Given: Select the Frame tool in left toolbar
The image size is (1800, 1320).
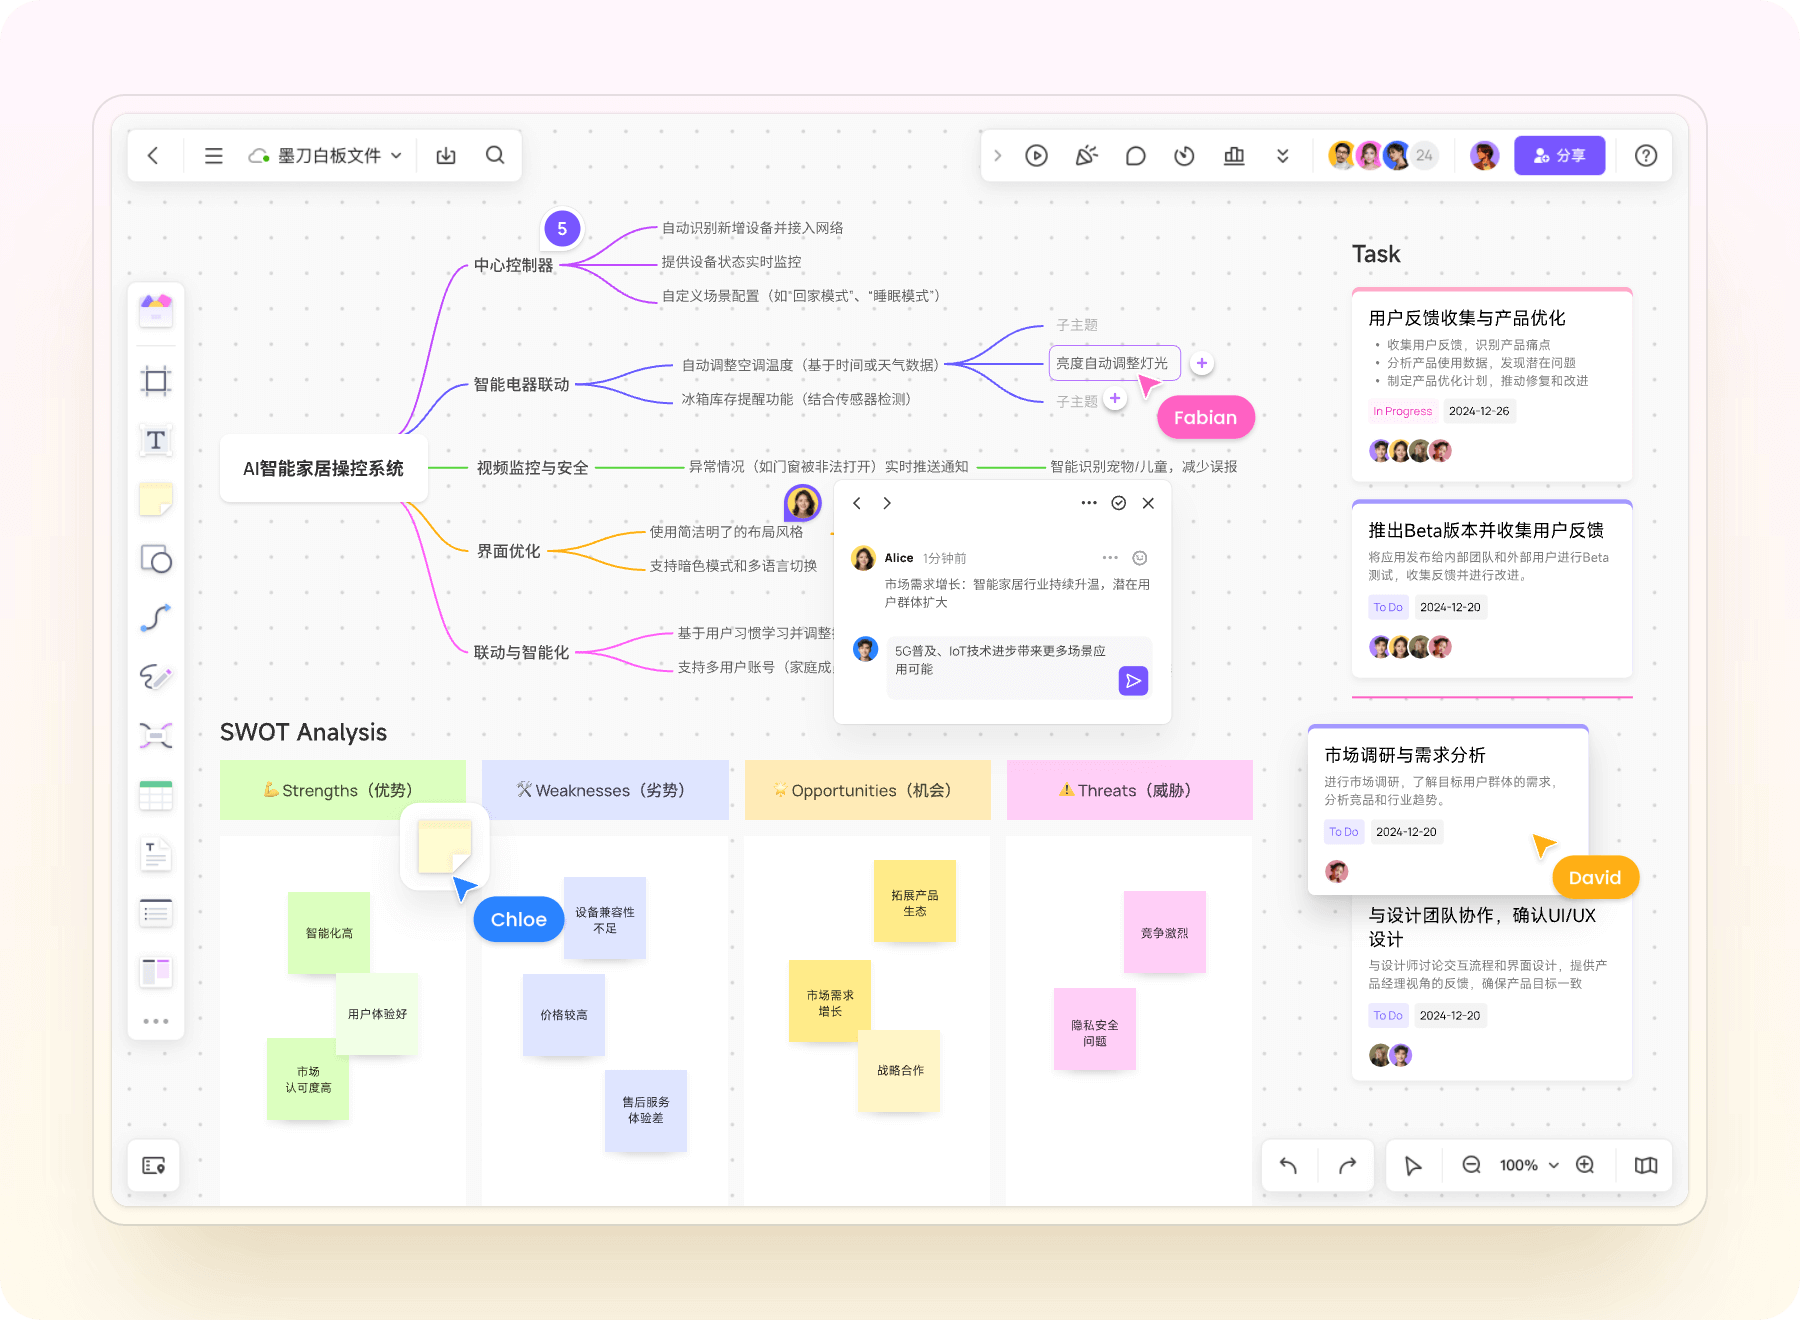Looking at the screenshot, I should tap(156, 381).
